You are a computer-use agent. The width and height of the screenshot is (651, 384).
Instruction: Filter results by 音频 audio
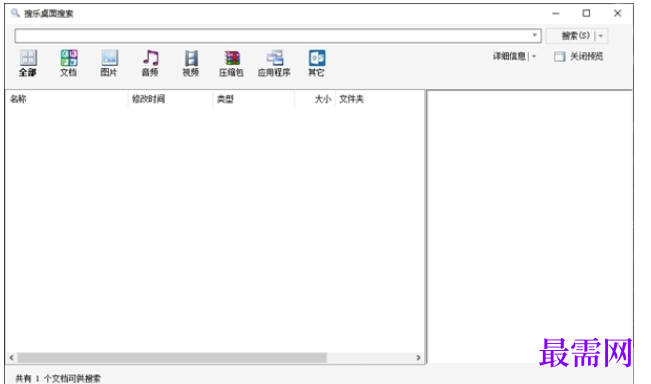coord(150,63)
